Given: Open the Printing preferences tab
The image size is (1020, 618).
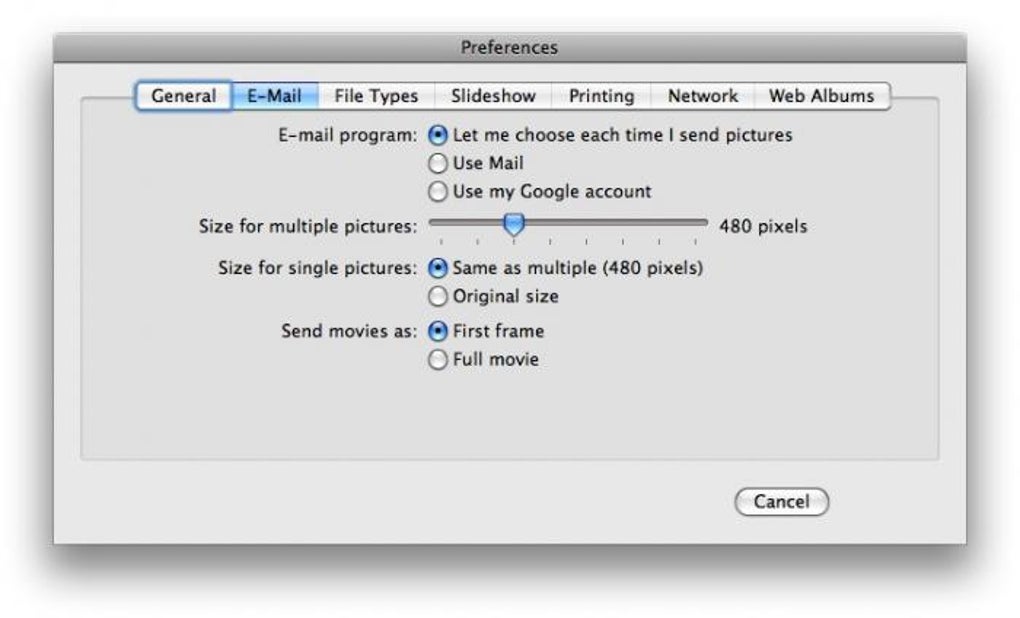Looking at the screenshot, I should [601, 96].
